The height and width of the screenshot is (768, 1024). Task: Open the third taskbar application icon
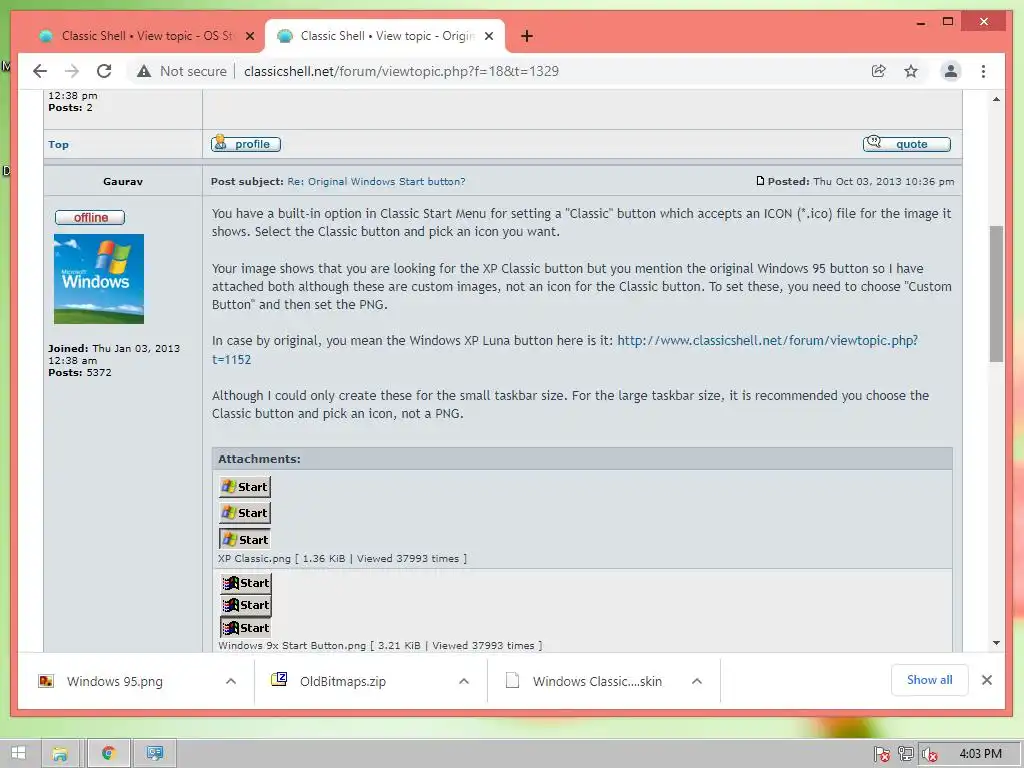[x=155, y=754]
